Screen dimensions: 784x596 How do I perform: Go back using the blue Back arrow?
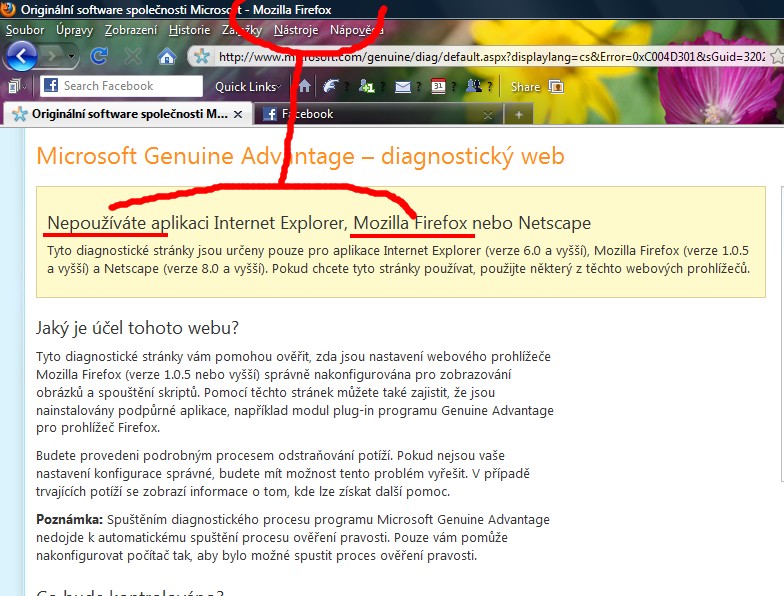pos(20,56)
